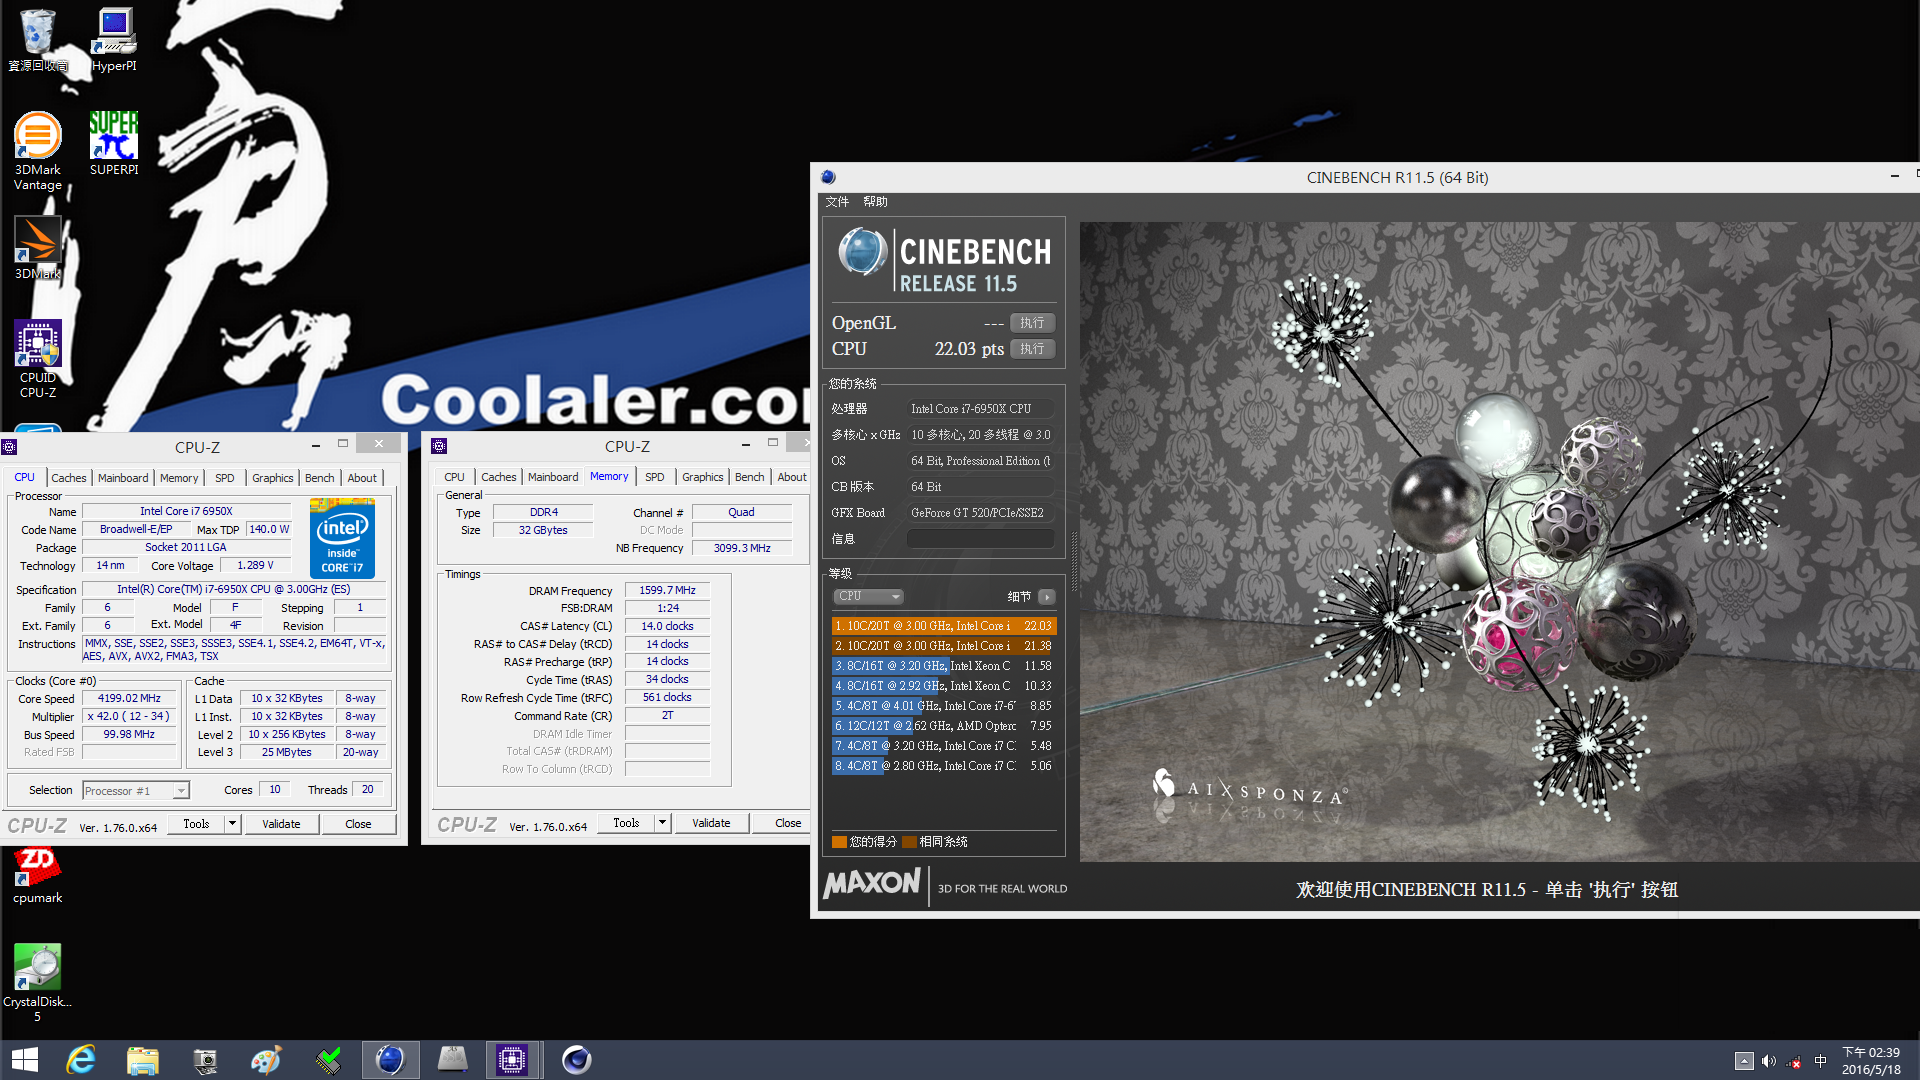The width and height of the screenshot is (1920, 1080).
Task: Click Tools button in left CPU-Z window
Action: pos(196,824)
